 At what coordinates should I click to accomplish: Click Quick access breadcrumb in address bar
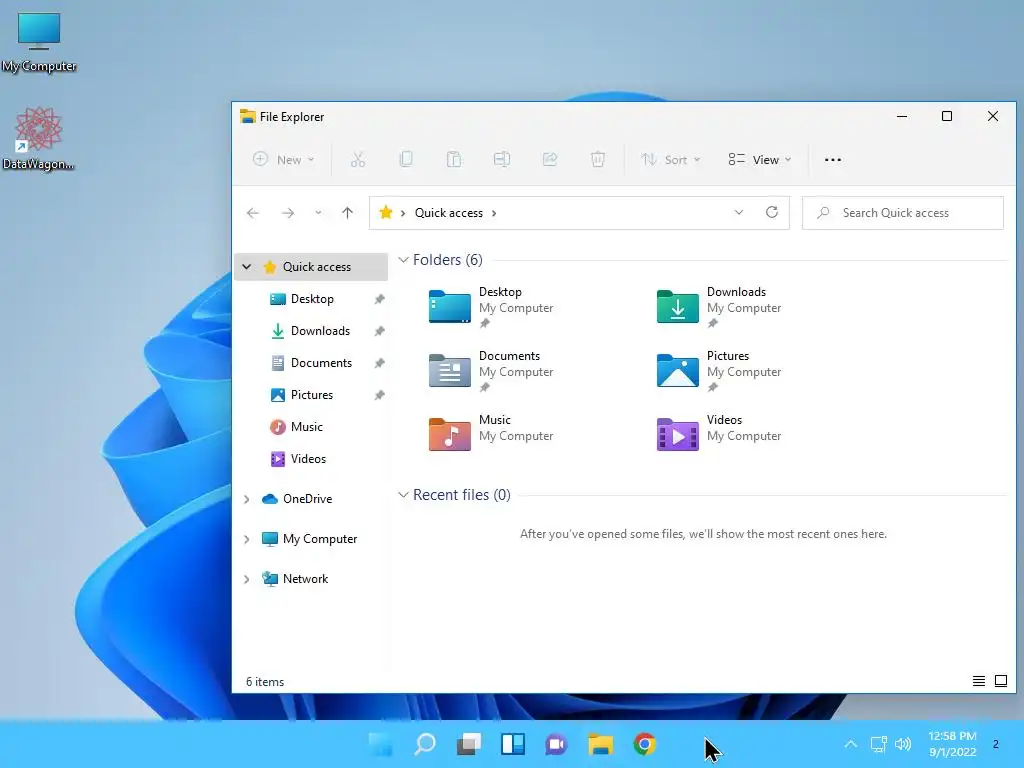pyautogui.click(x=449, y=213)
